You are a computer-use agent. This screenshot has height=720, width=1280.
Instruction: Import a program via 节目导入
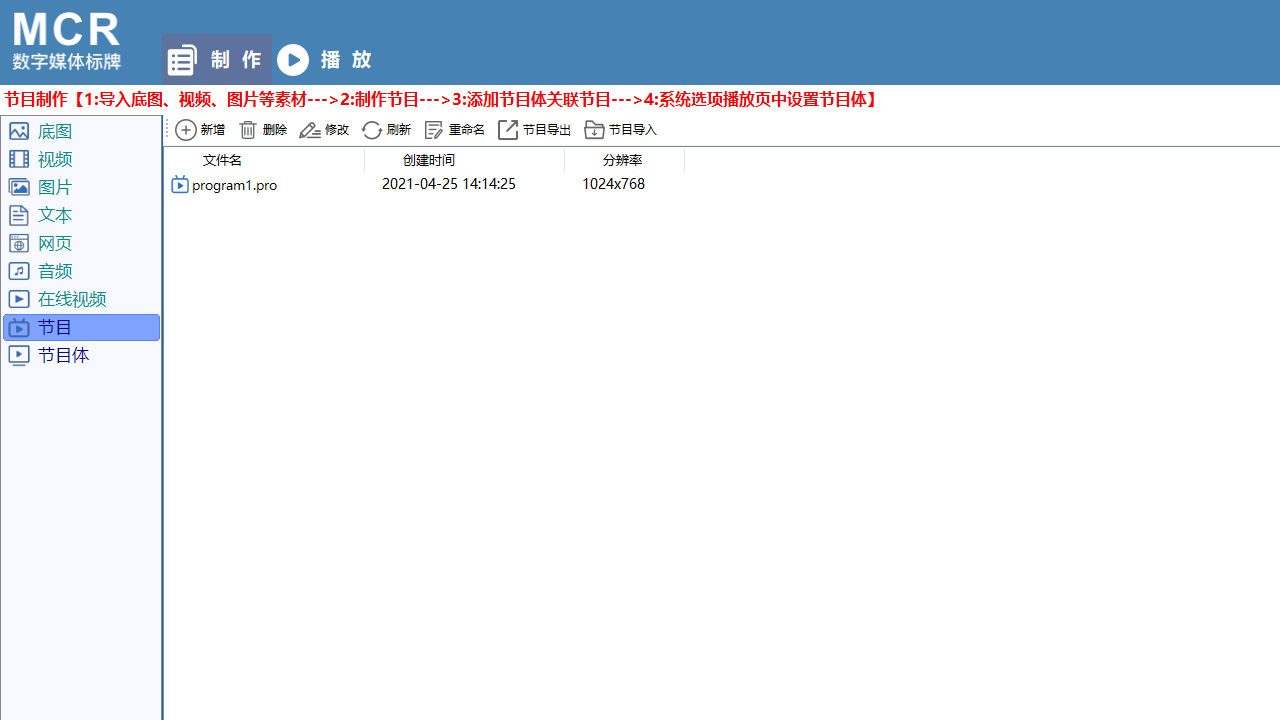(x=620, y=130)
